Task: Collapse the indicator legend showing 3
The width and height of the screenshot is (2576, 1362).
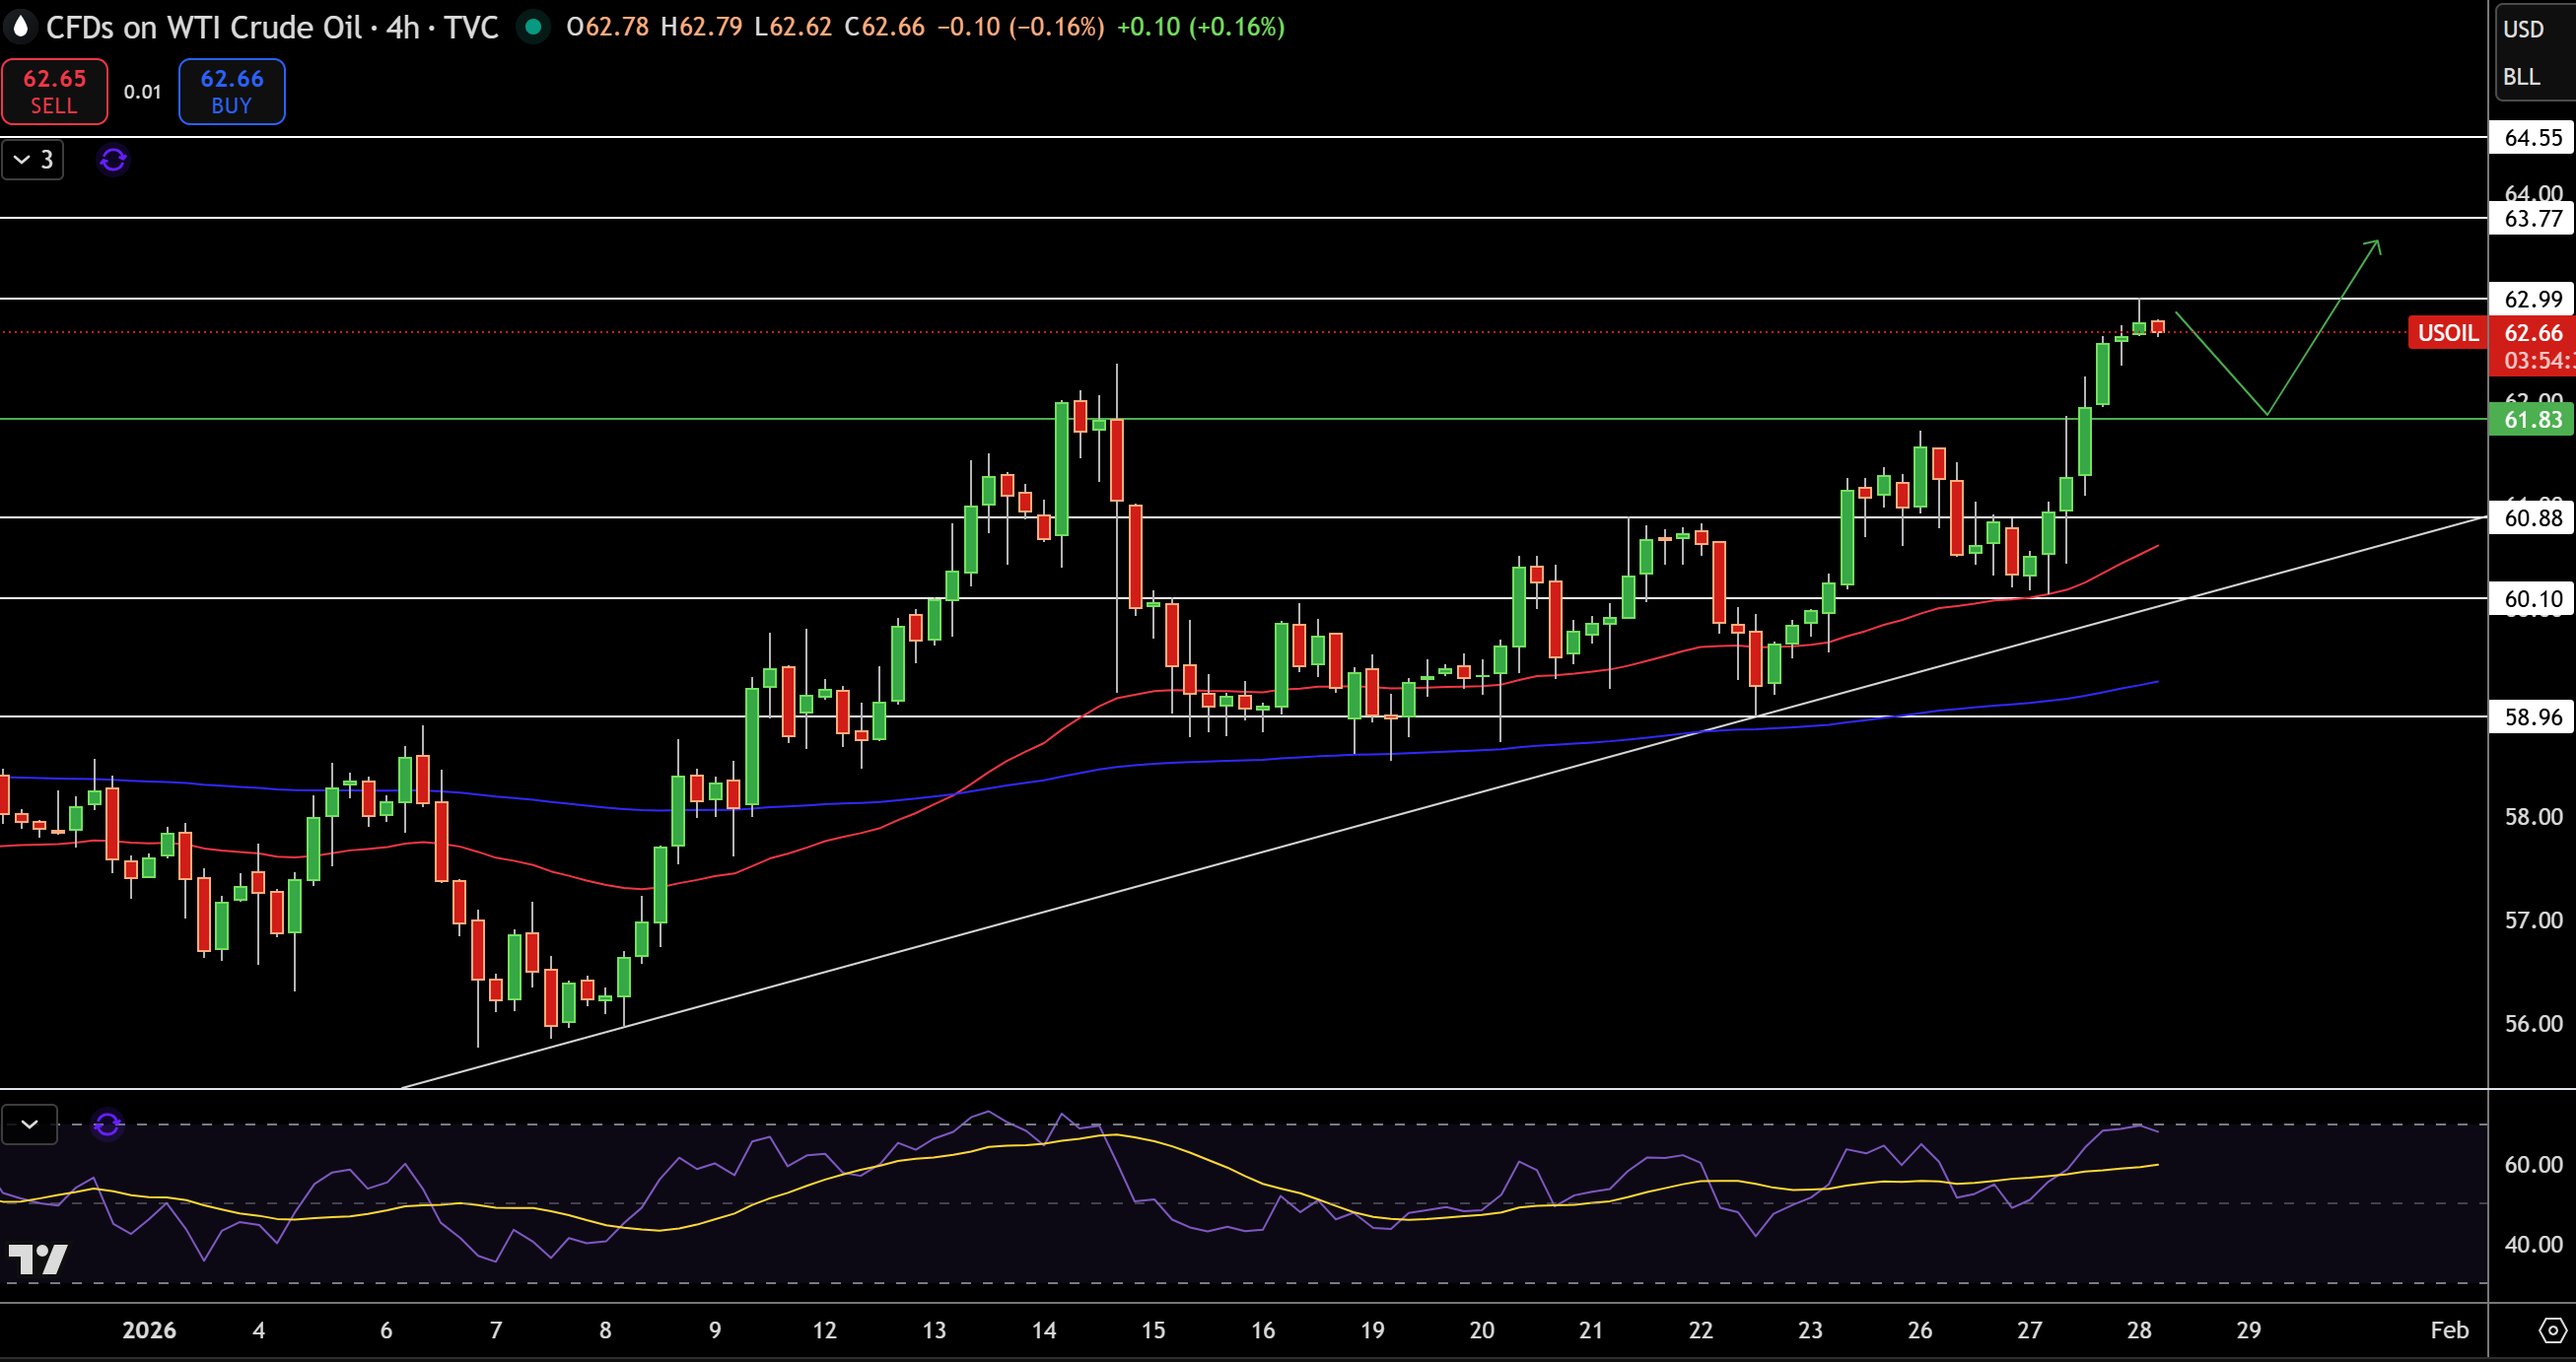Action: (33, 160)
